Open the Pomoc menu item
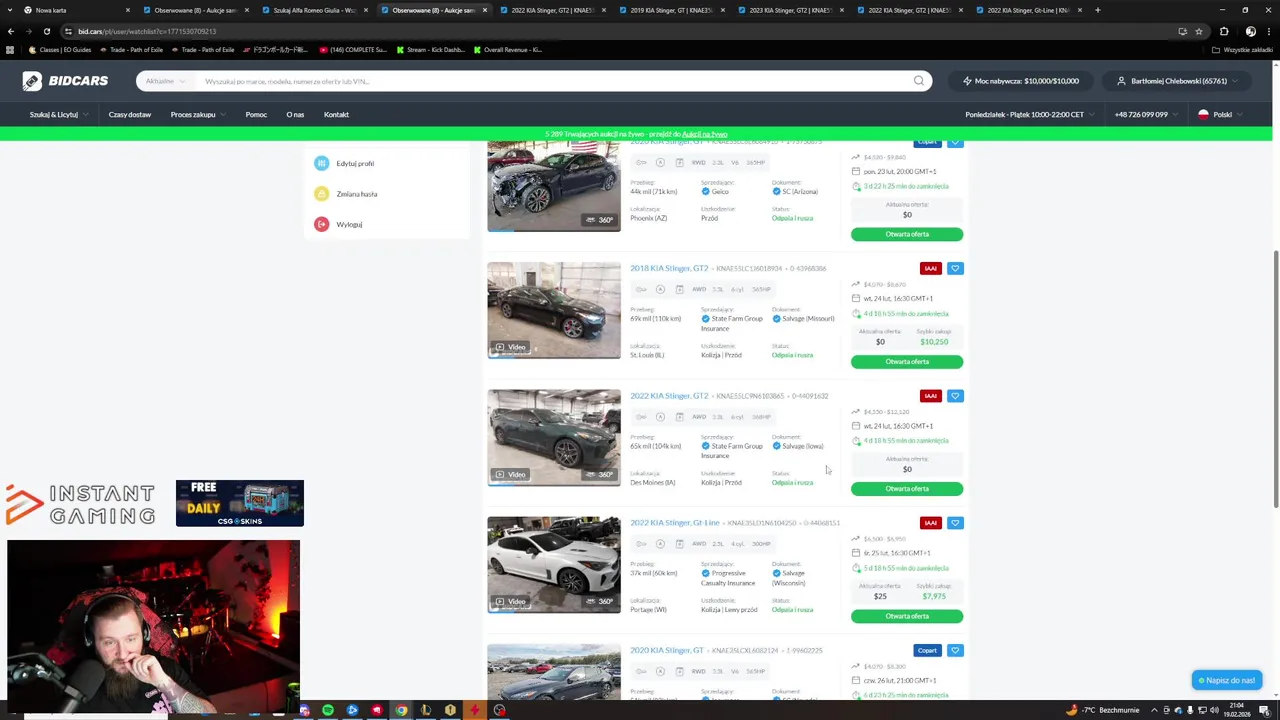 click(256, 114)
